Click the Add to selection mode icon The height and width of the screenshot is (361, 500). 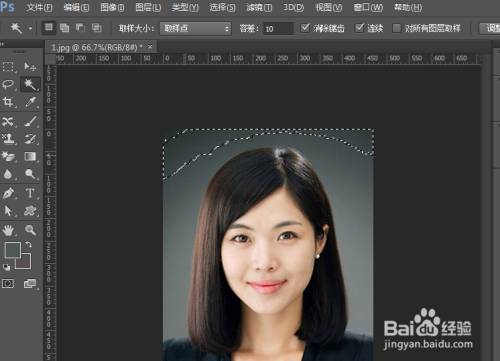64,28
